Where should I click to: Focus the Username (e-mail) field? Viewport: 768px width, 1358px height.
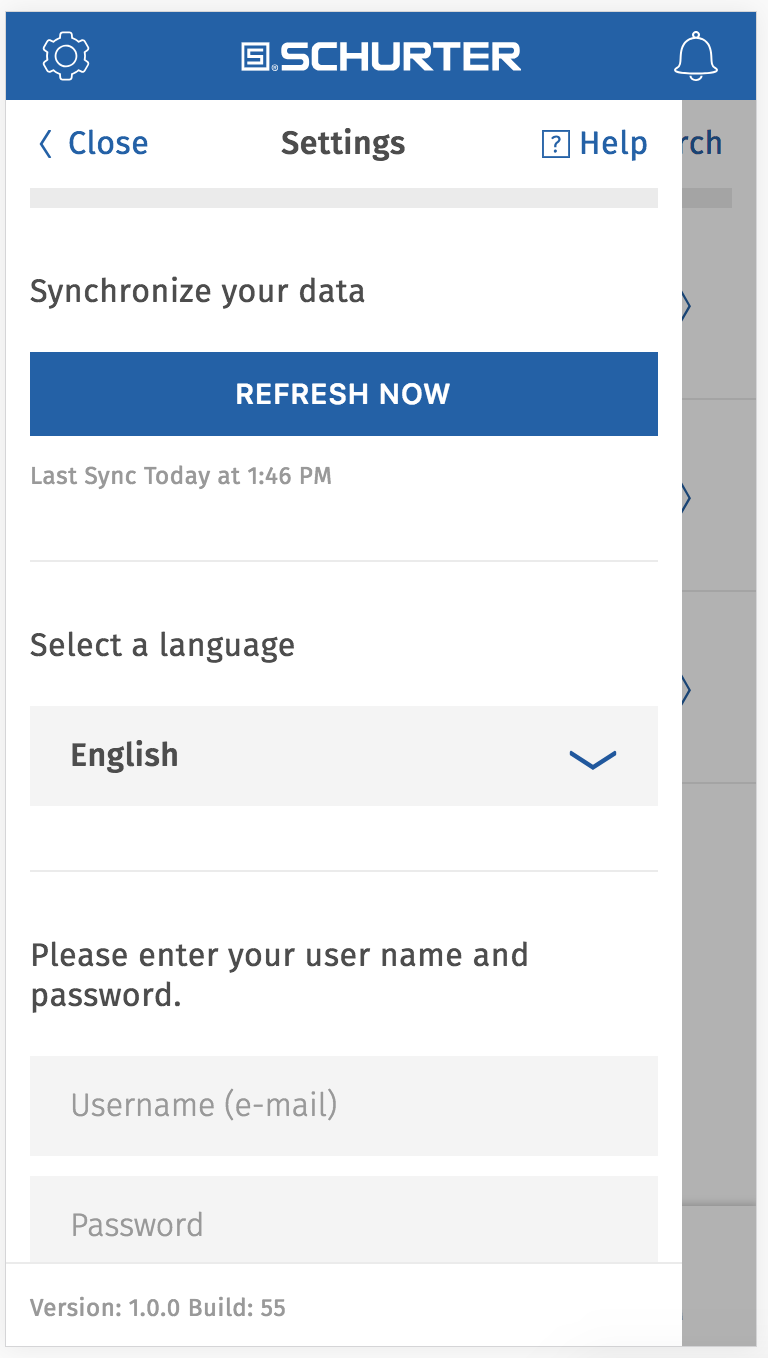[x=344, y=1106]
